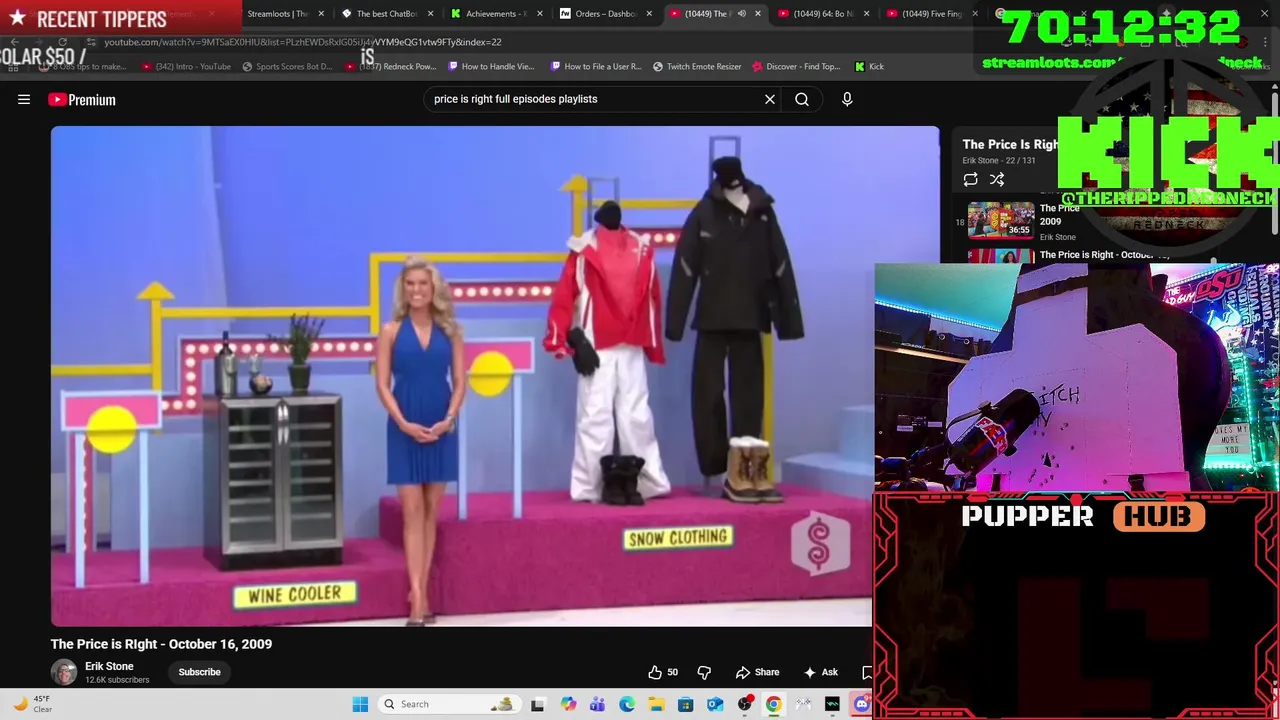The height and width of the screenshot is (720, 1280).
Task: Click the browser address bar URL
Action: tap(303, 42)
